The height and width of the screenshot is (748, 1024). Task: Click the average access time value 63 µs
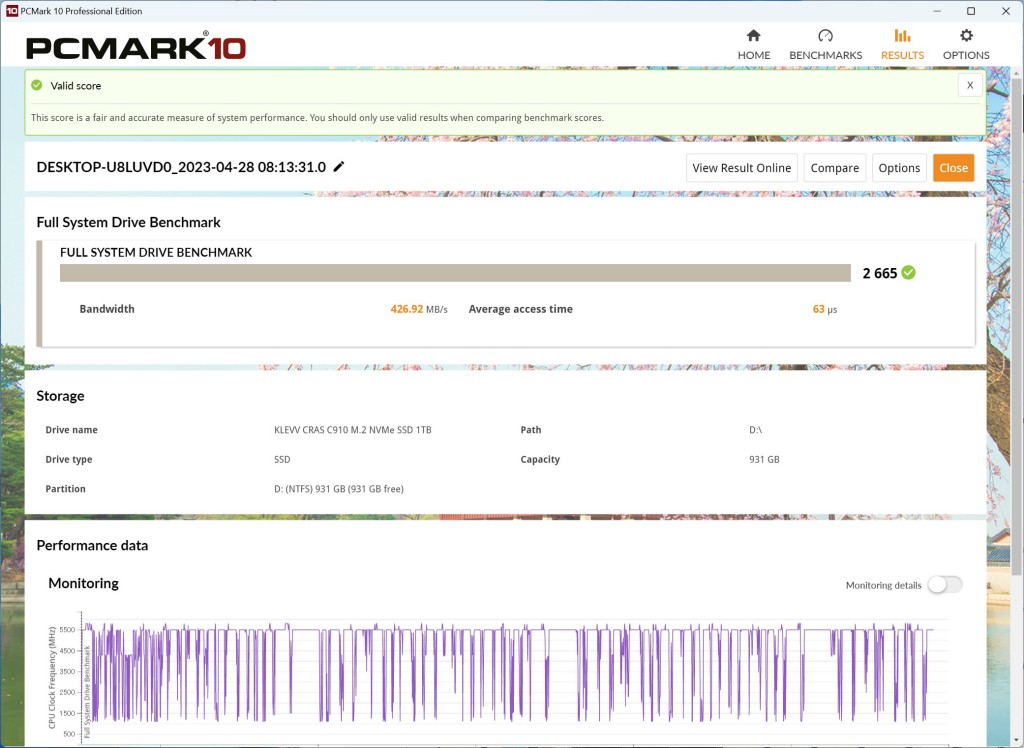click(824, 309)
